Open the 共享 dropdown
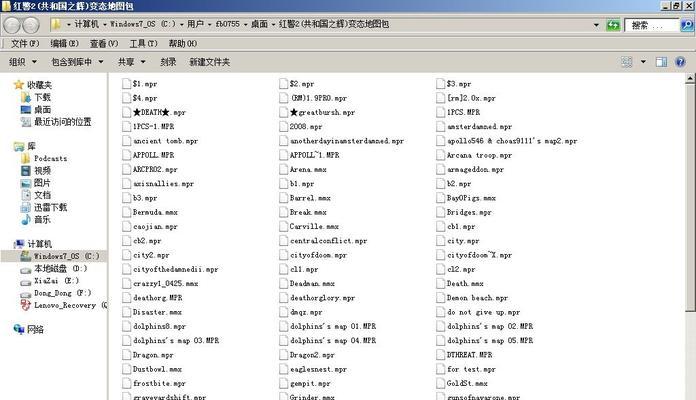The width and height of the screenshot is (696, 400). (x=131, y=62)
